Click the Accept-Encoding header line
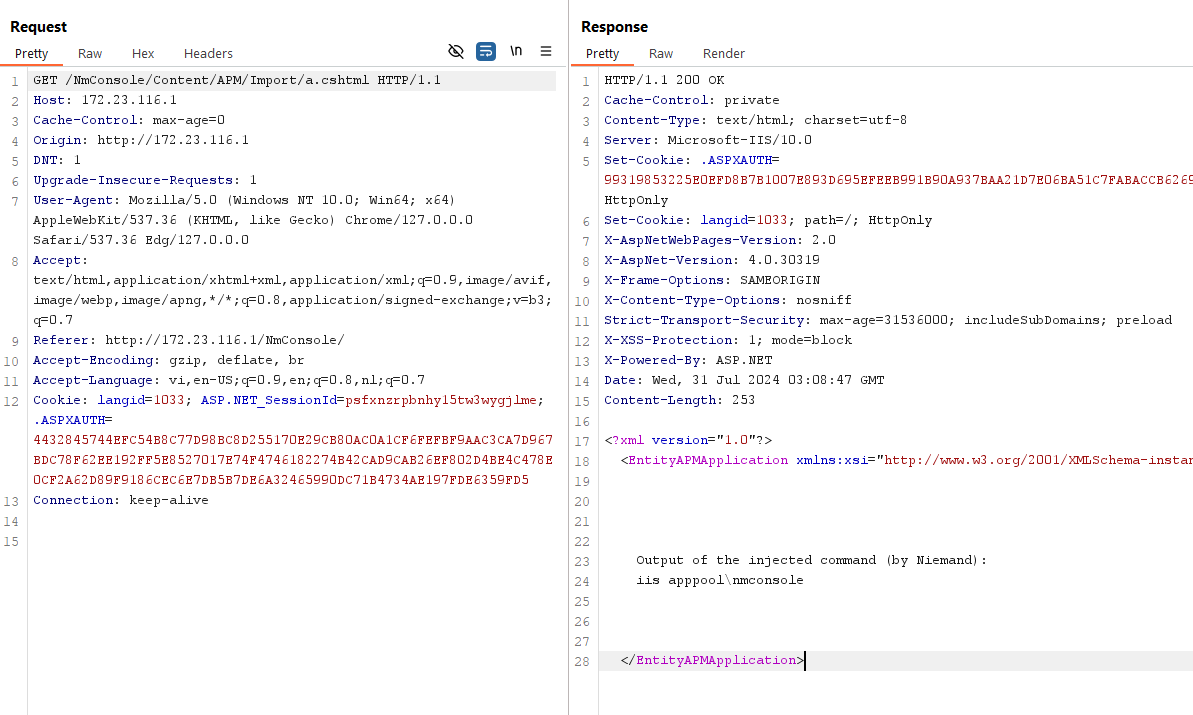This screenshot has height=715, width=1193. (x=168, y=360)
